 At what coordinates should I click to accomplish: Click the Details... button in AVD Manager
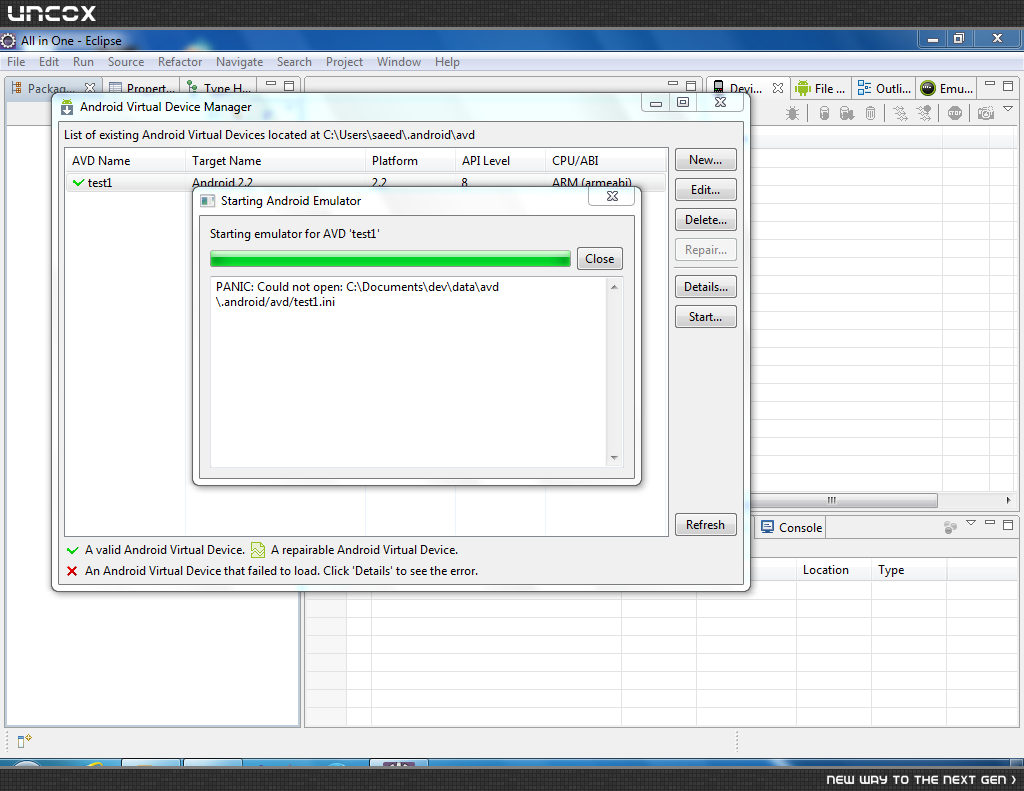click(x=705, y=287)
